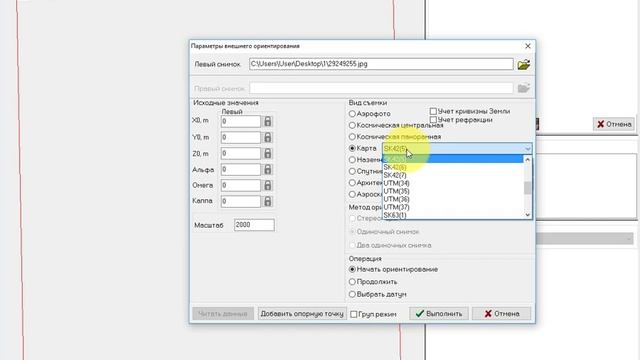Click the Левый снимок file path field

point(381,64)
